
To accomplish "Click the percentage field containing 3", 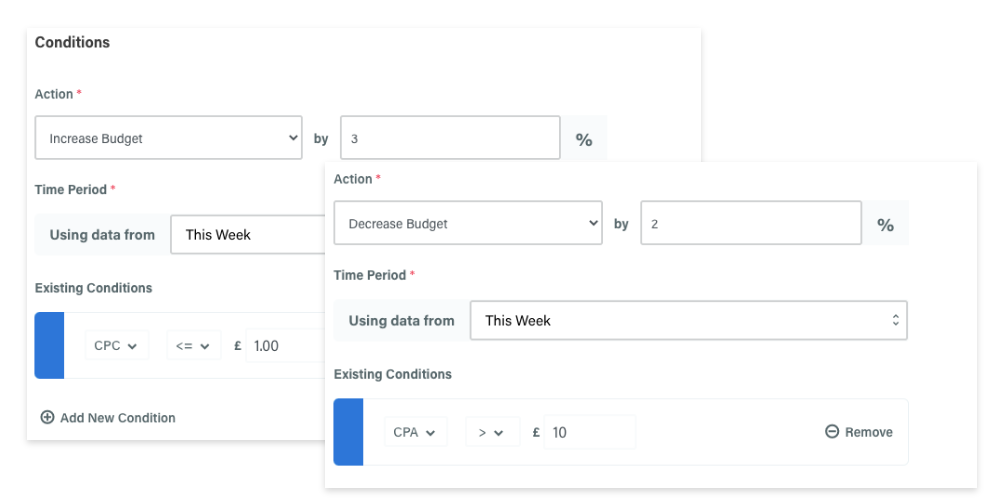I will [450, 137].
